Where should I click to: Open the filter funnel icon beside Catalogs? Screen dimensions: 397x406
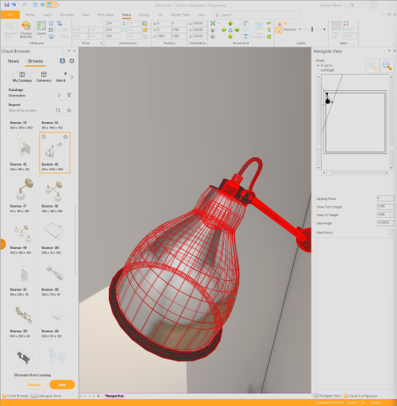[69, 95]
